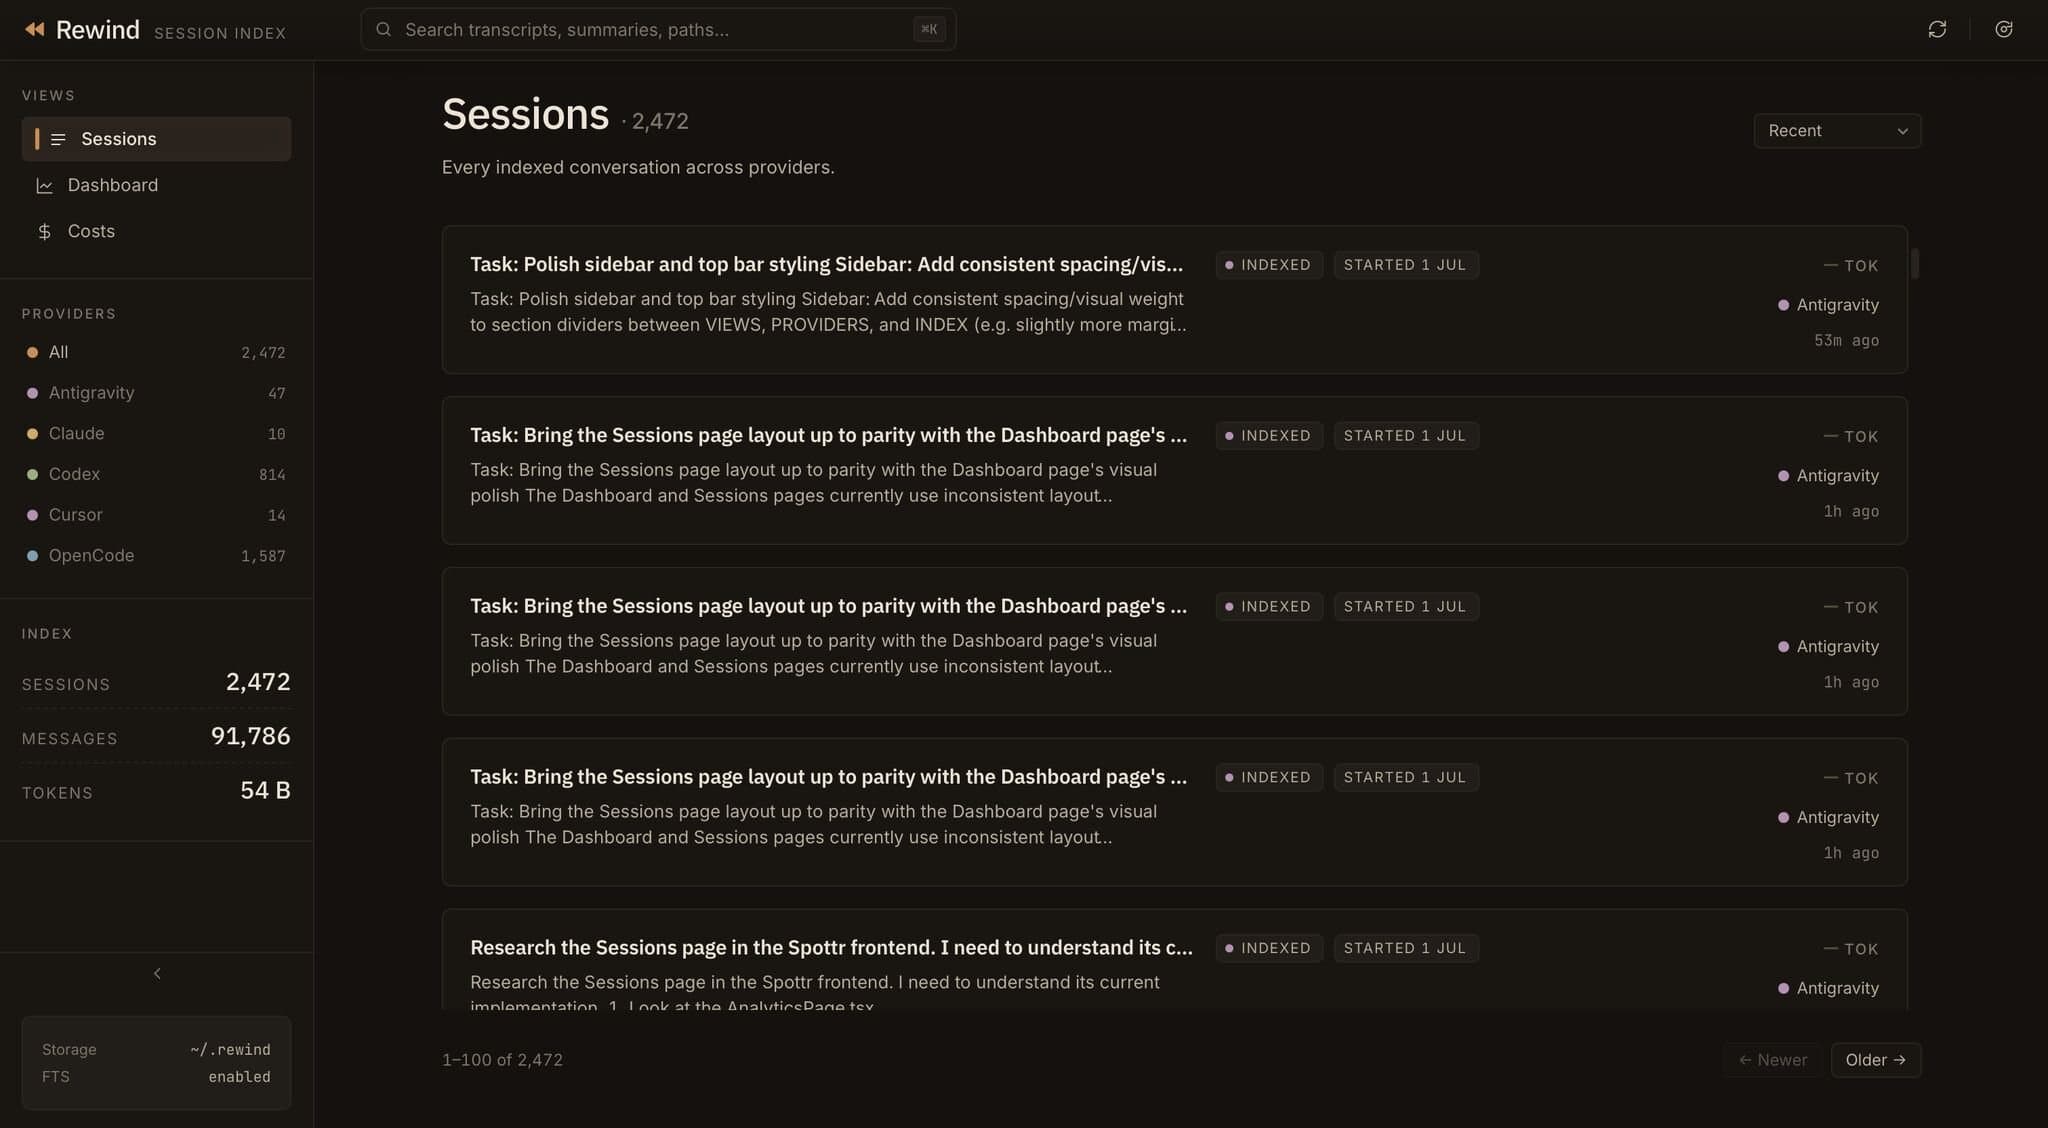The image size is (2048, 1128).
Task: Click the circular settings icon top right
Action: point(2003,29)
